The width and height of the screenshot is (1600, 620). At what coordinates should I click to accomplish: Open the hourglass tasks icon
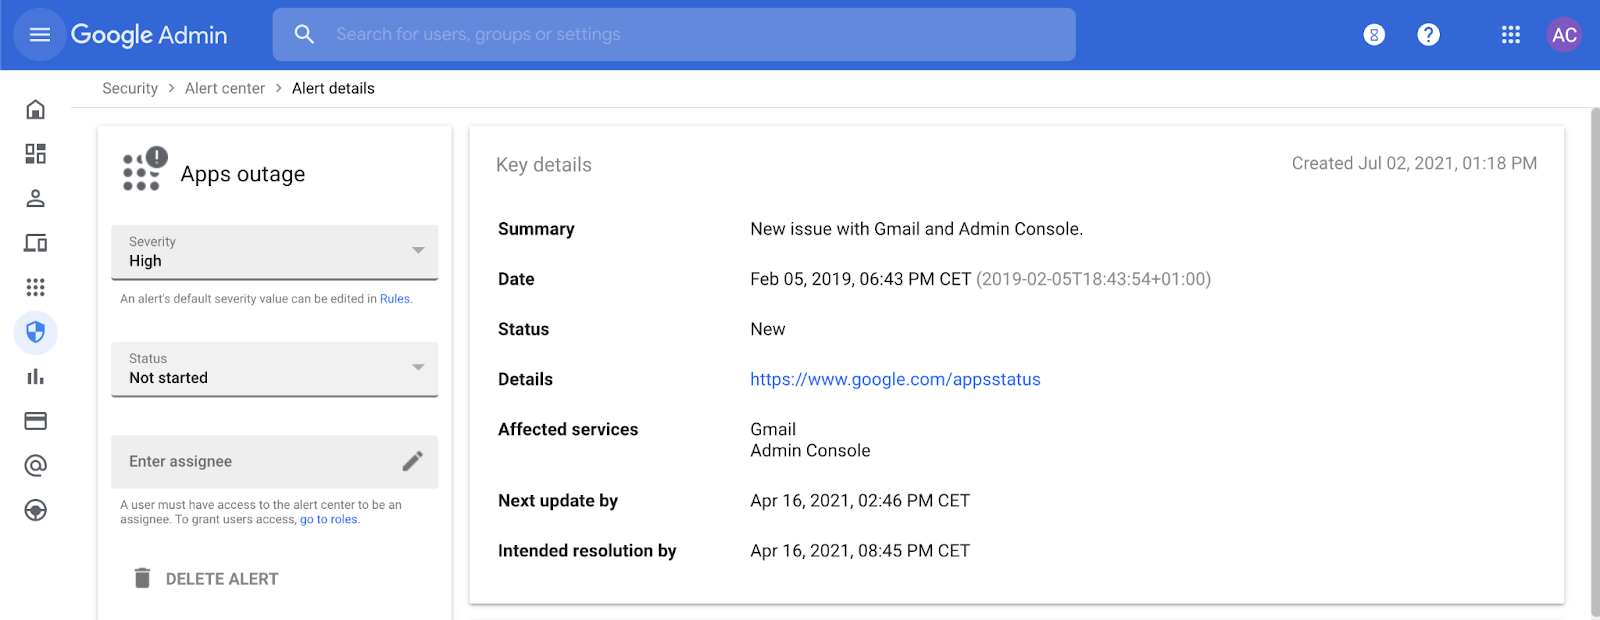(1374, 35)
